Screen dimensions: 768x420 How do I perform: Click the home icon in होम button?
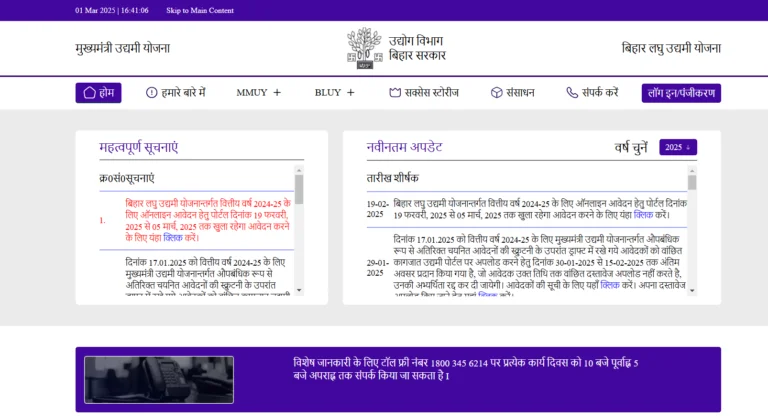coord(89,93)
